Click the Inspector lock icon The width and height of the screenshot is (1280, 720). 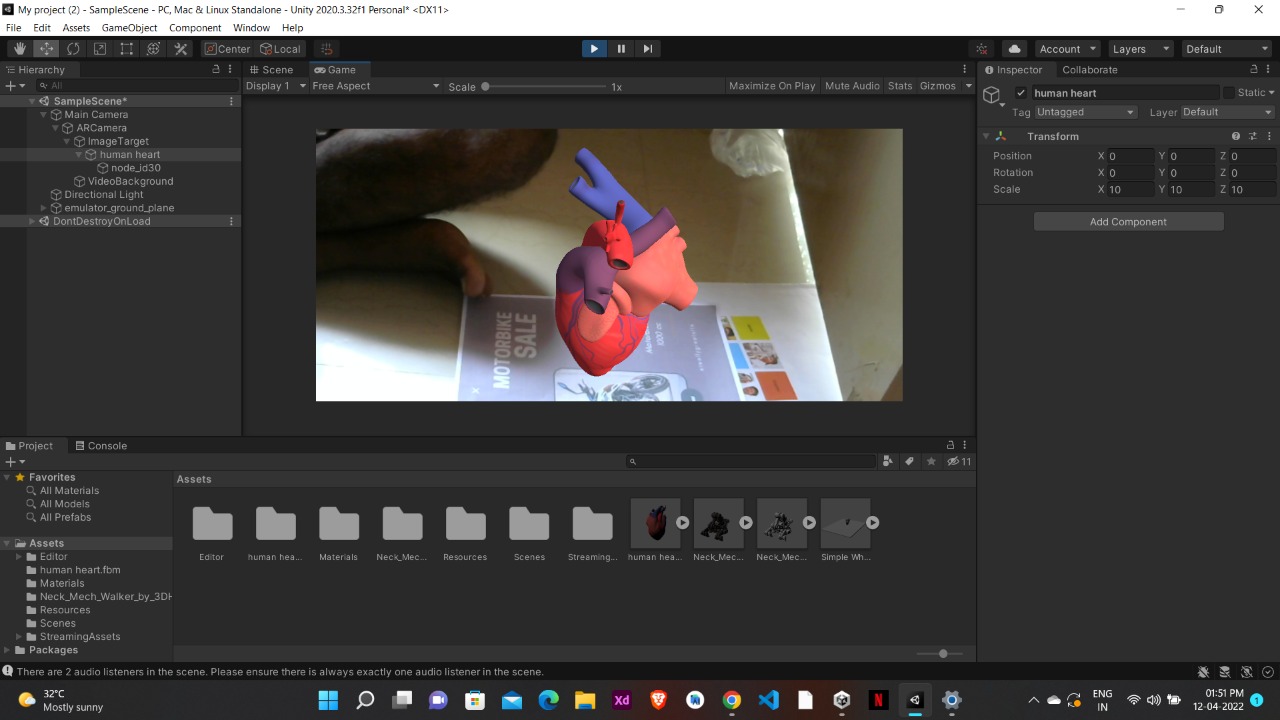point(1254,70)
